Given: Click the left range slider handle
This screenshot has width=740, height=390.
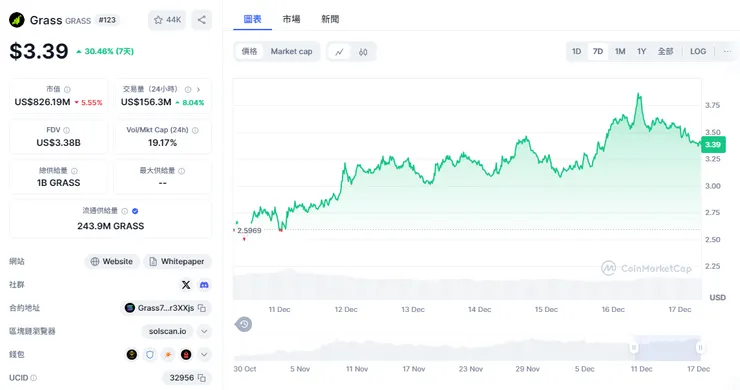Looking at the screenshot, I should [634, 348].
